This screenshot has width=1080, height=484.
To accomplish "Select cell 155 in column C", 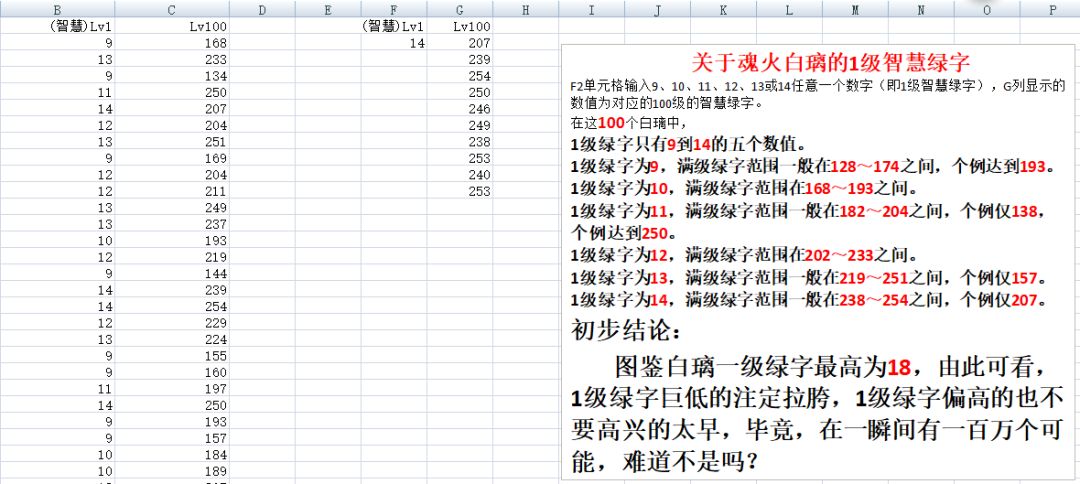I will pos(172,356).
